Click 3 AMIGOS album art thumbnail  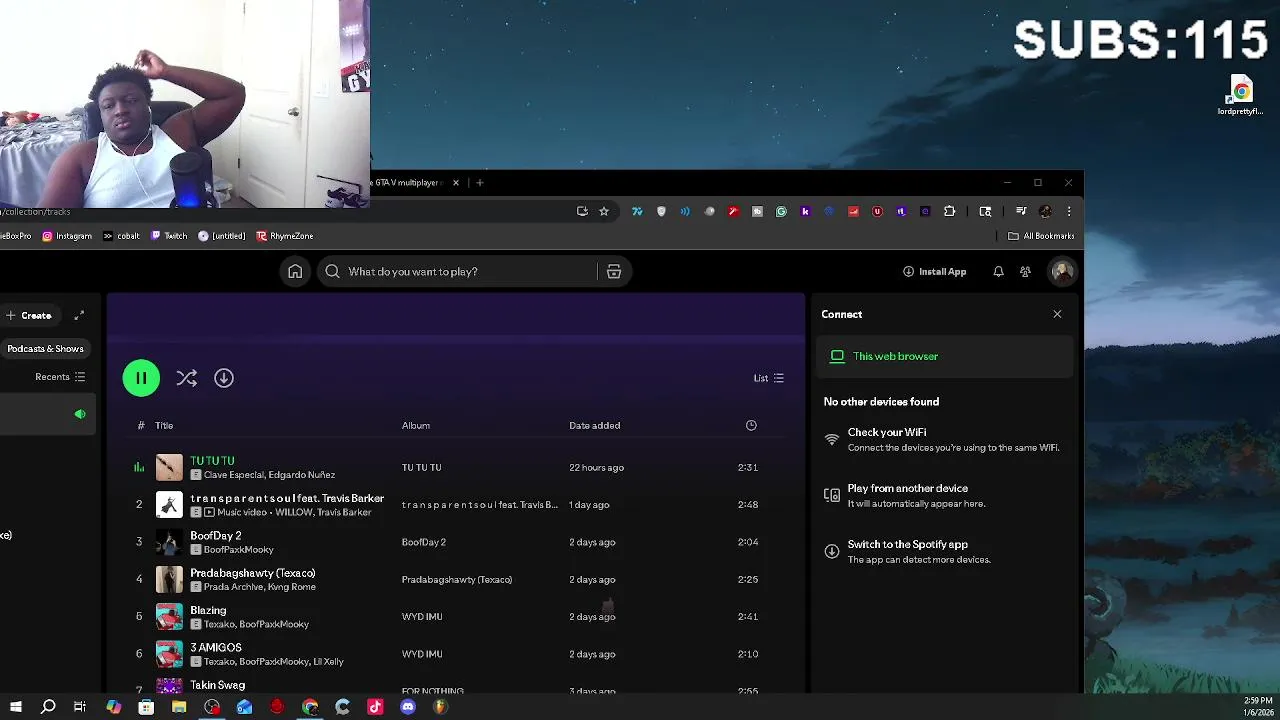169,654
